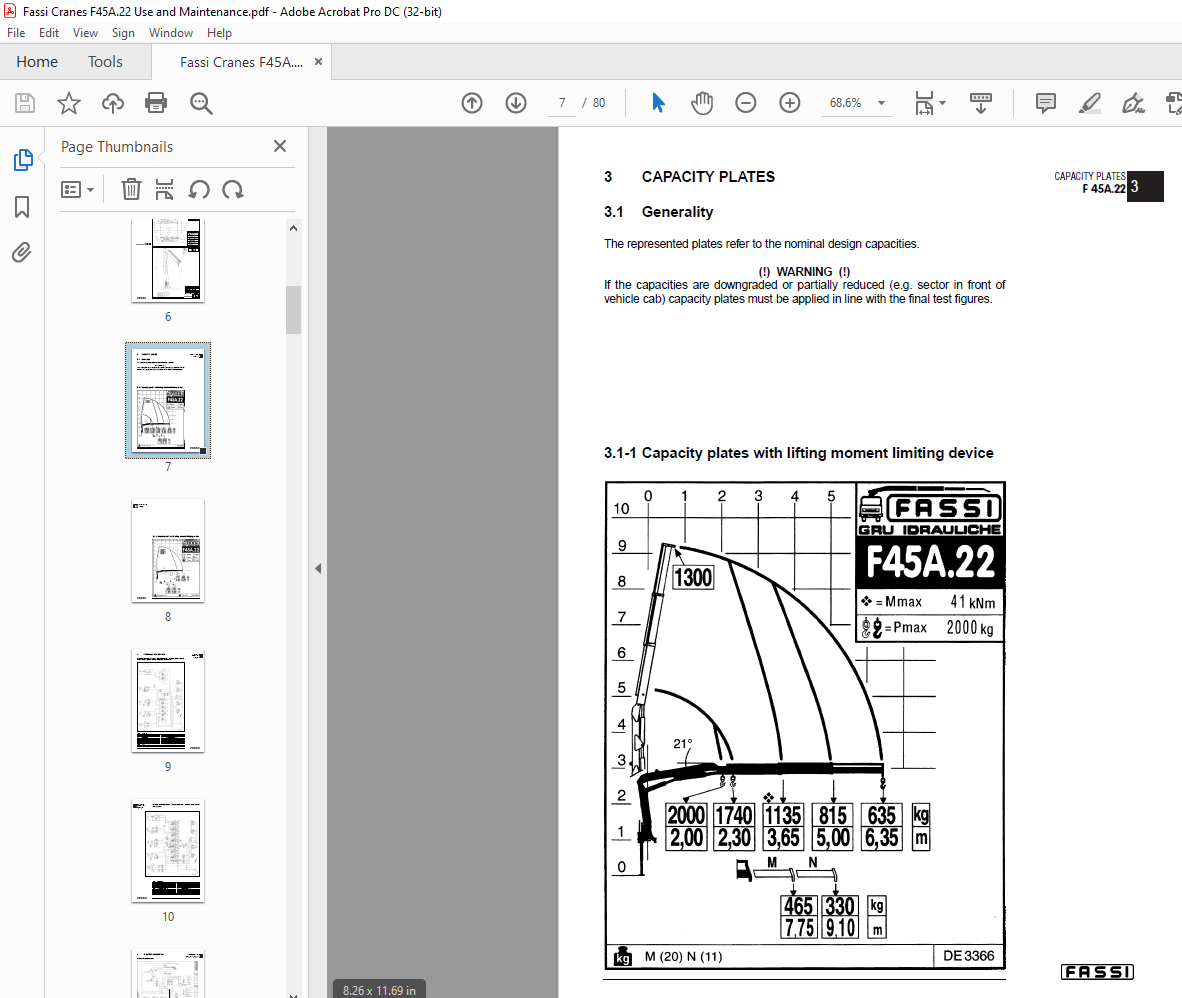Add document to starred favorites
This screenshot has height=998, width=1182.
(x=69, y=103)
